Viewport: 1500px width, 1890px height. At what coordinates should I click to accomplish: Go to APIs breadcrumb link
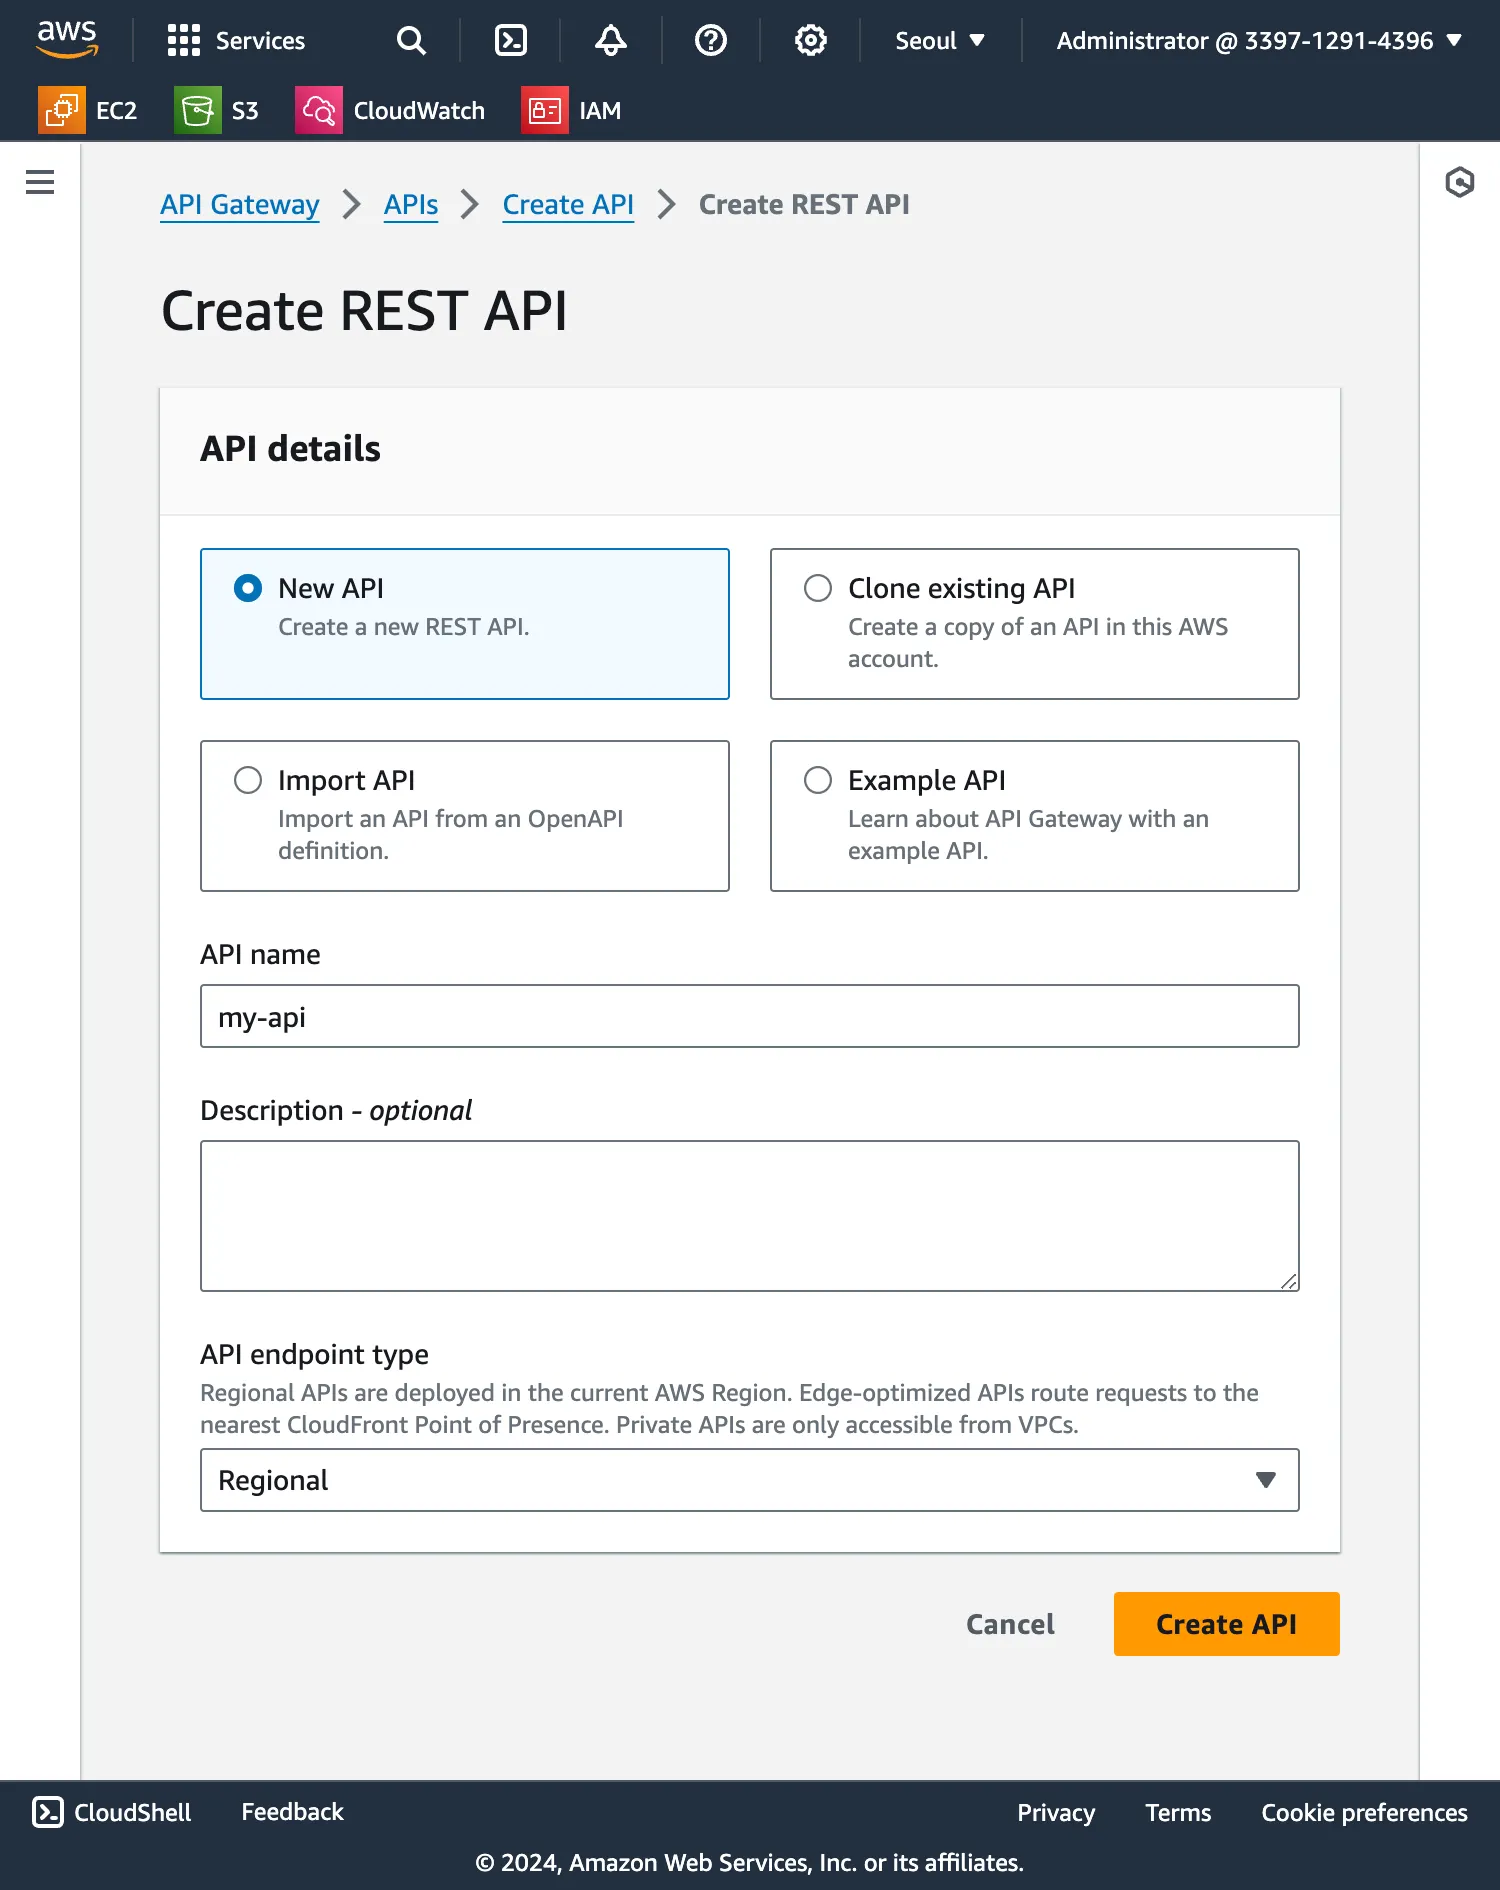(x=411, y=204)
